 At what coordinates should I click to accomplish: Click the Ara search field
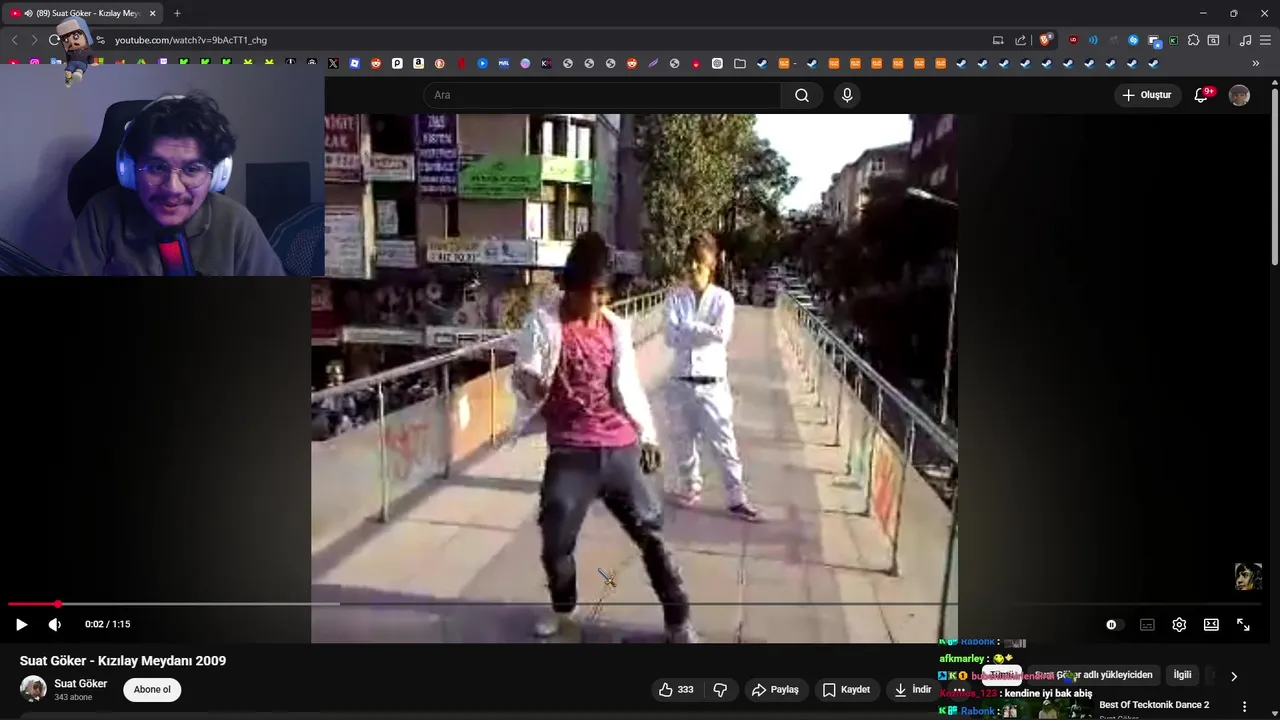tap(602, 95)
